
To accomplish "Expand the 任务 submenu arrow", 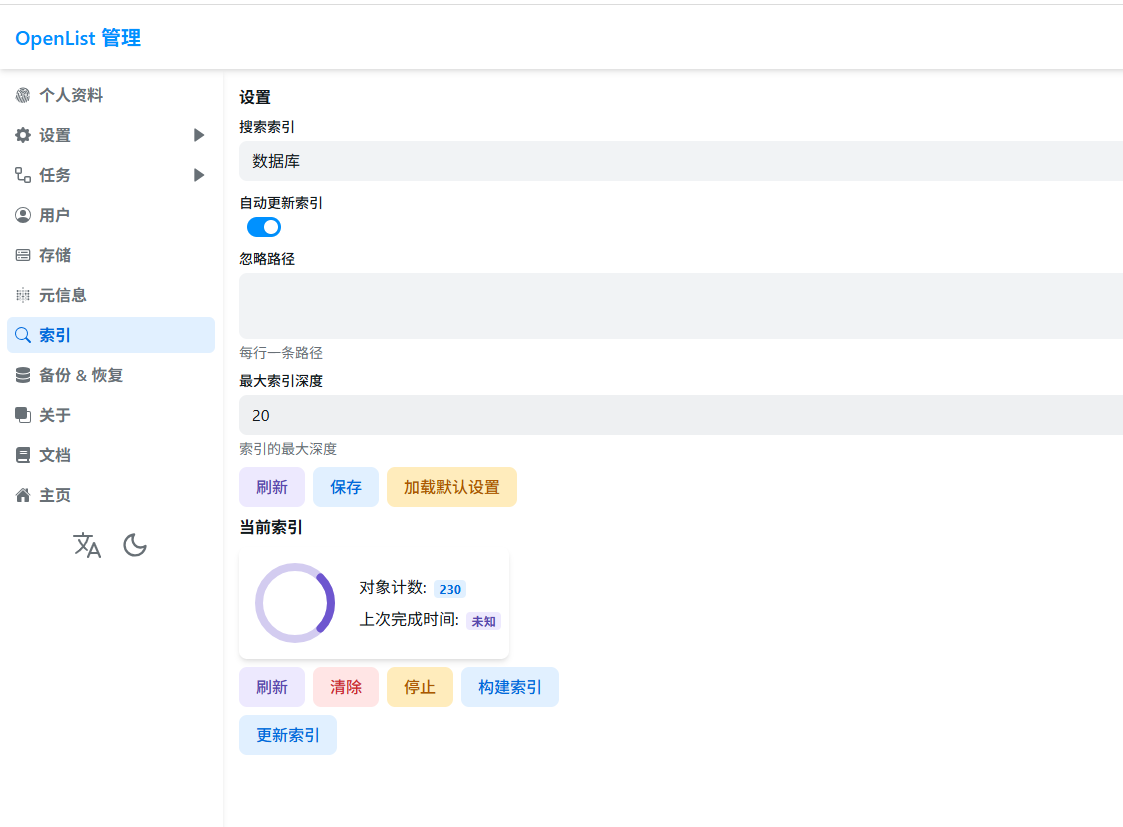I will (x=199, y=175).
